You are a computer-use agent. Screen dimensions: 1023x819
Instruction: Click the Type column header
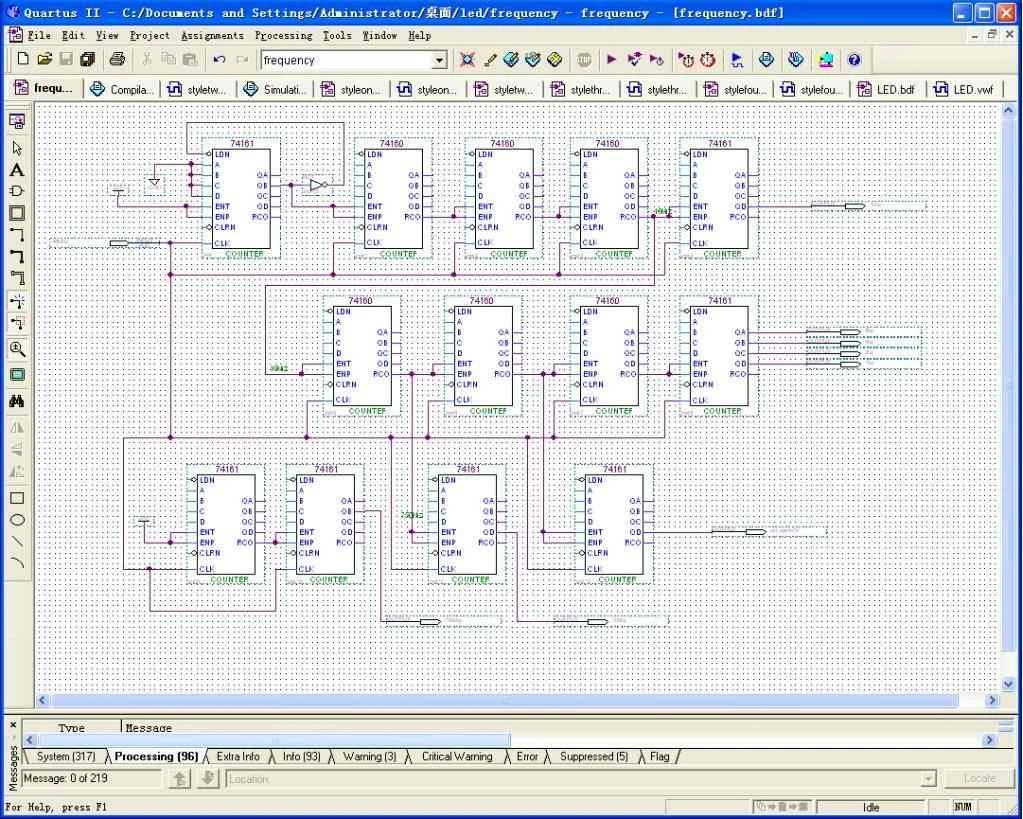point(72,727)
